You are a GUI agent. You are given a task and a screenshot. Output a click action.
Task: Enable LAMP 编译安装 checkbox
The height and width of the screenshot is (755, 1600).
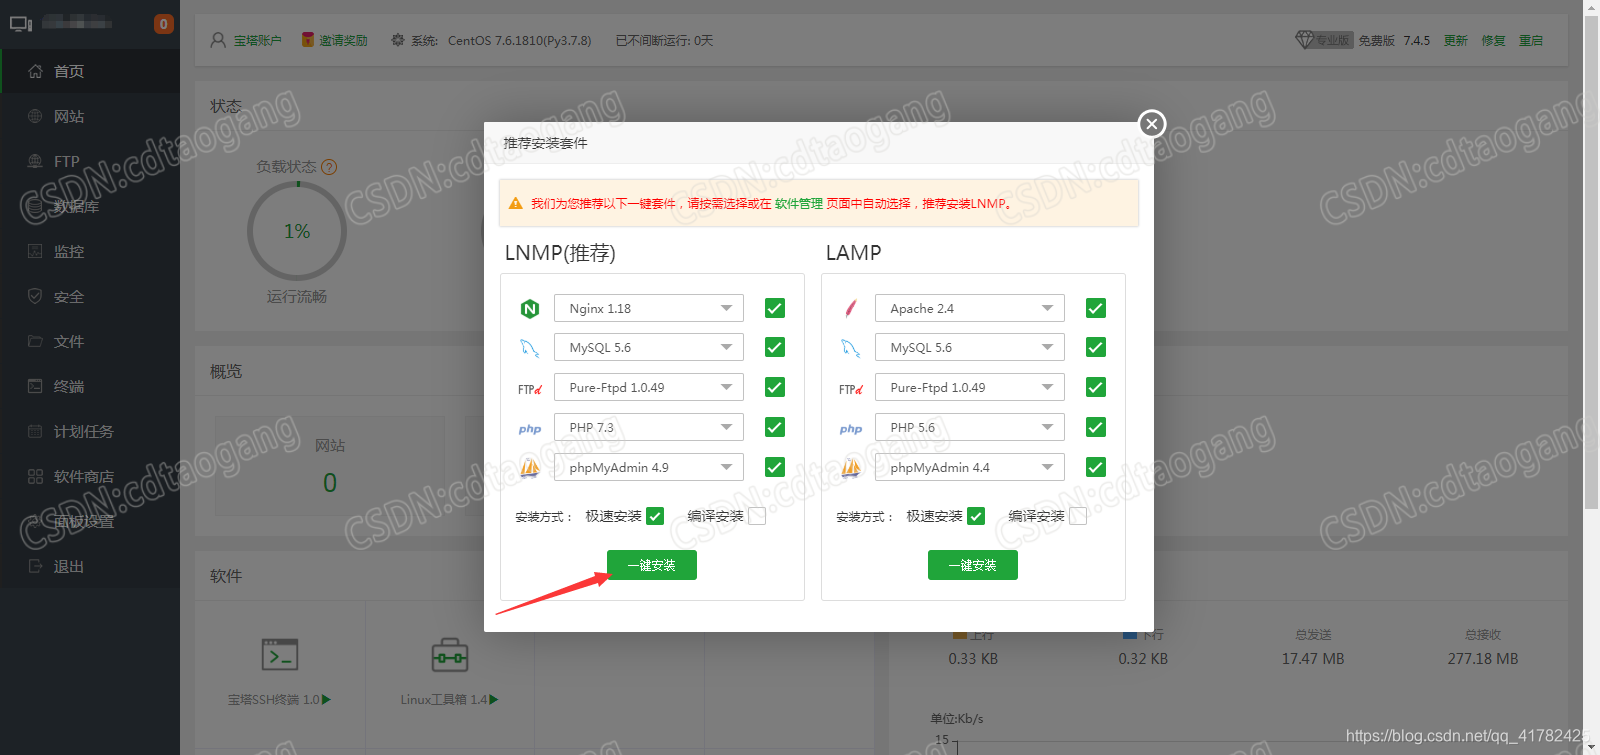point(1078,516)
